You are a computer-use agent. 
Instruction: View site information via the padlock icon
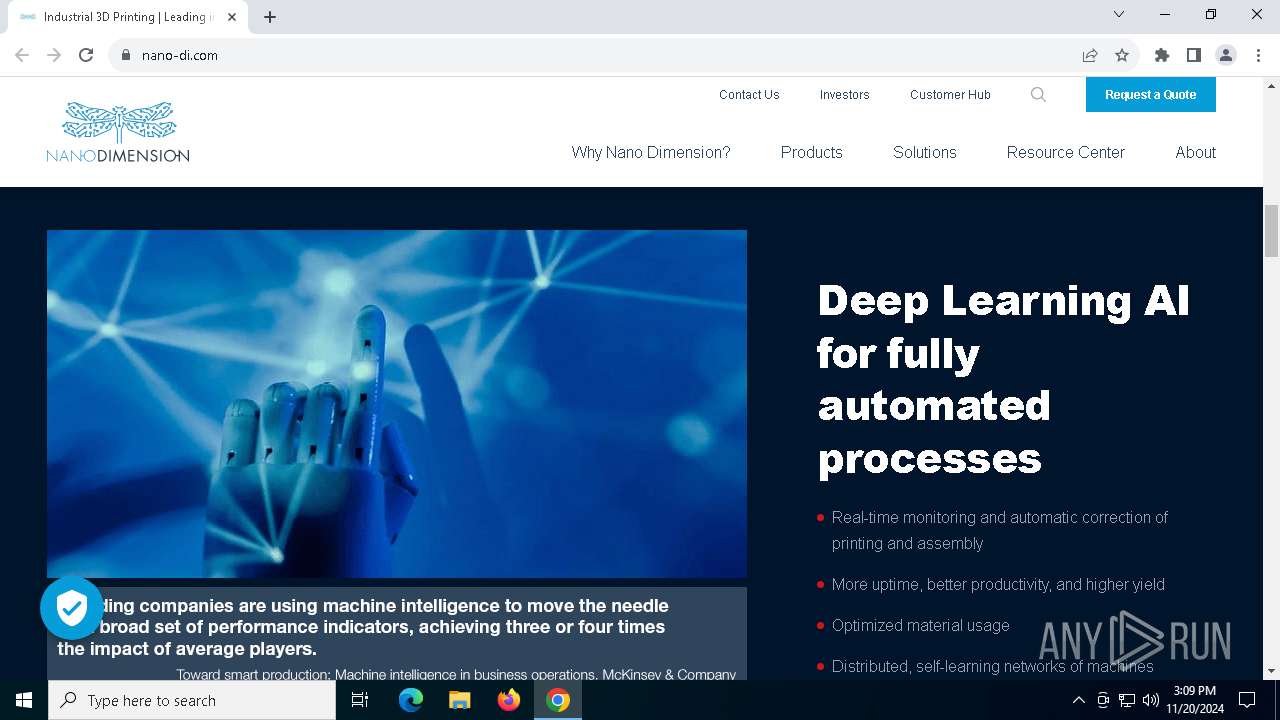coord(126,55)
